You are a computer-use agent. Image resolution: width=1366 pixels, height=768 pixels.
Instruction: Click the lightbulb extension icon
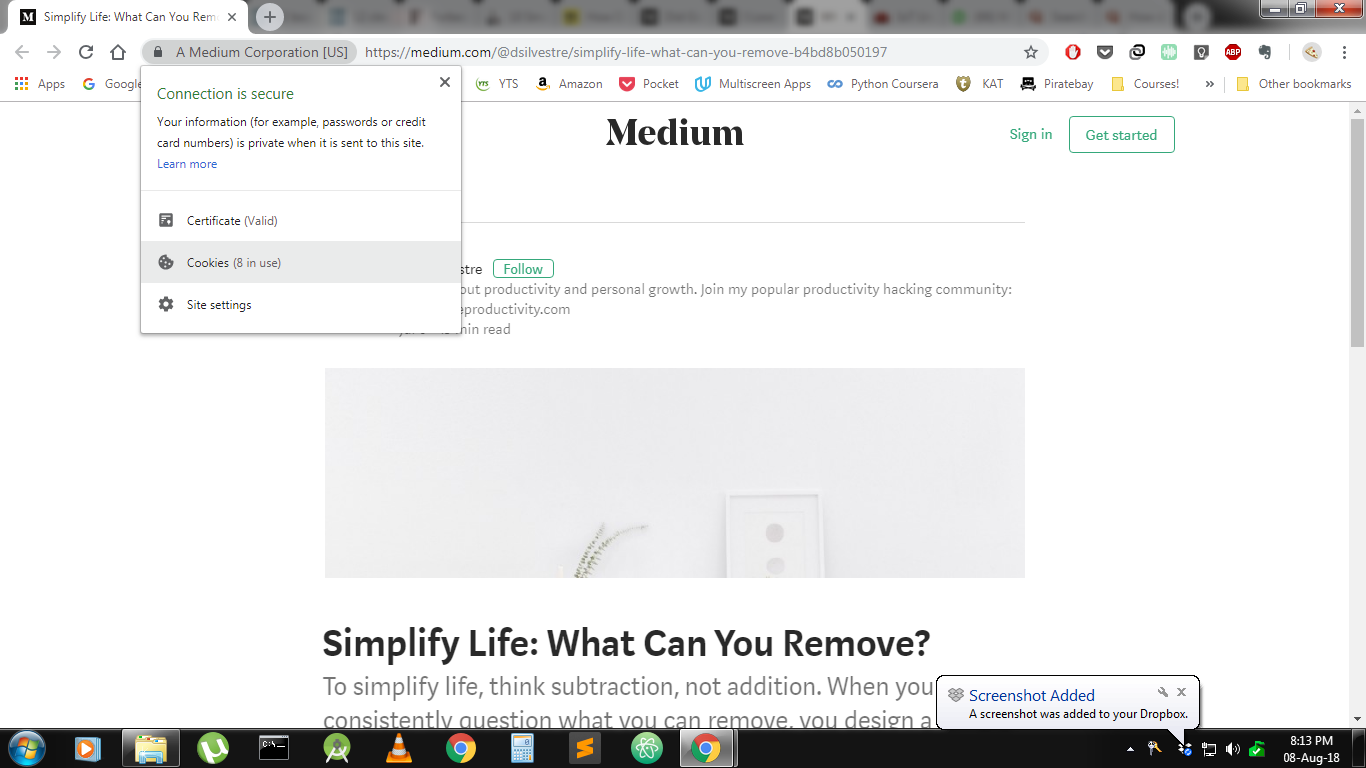[x=1201, y=52]
